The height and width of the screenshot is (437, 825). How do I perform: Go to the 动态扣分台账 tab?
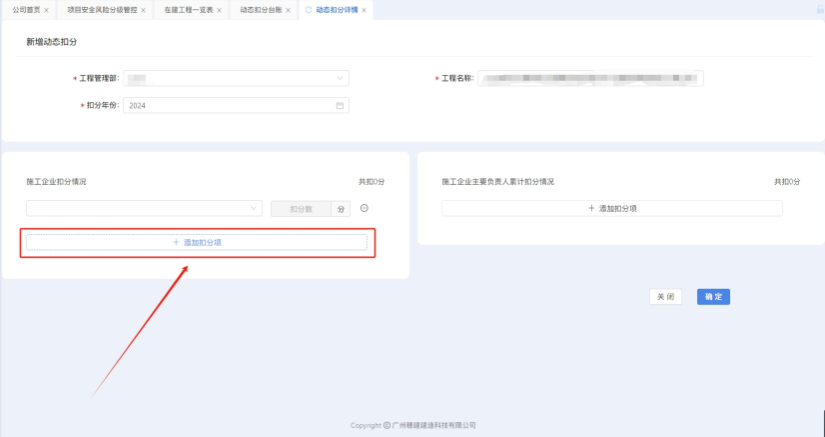click(259, 10)
